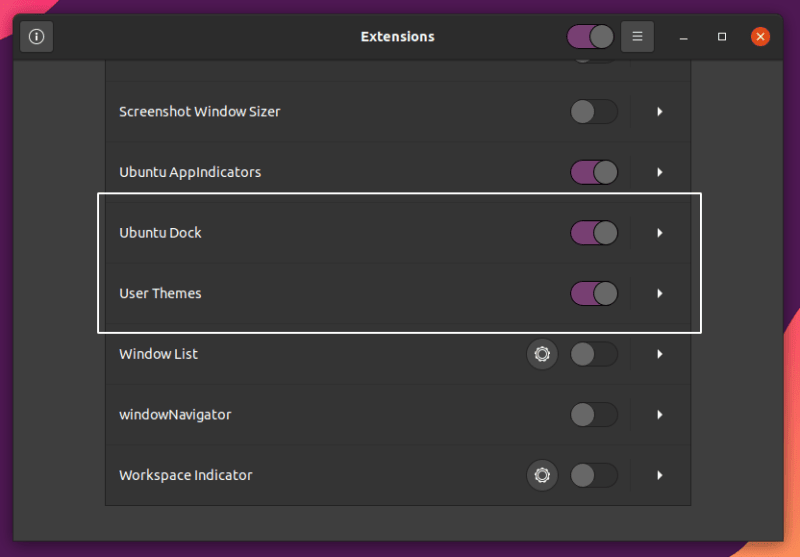This screenshot has height=557, width=800.
Task: Toggle the global extensions switch in header
Action: click(x=590, y=37)
